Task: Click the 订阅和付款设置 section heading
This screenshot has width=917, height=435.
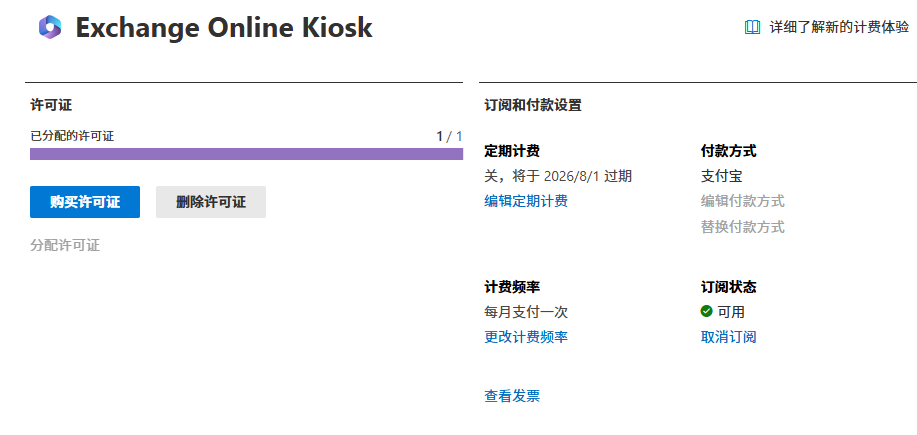Action: click(x=533, y=105)
